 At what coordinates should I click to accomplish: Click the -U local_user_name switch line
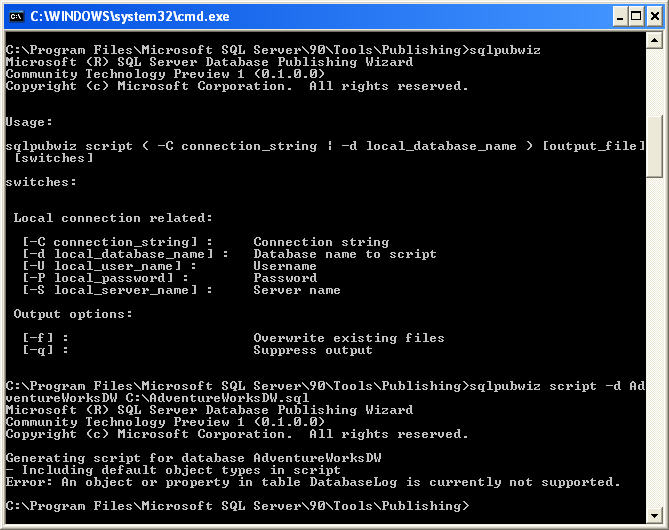(x=169, y=266)
